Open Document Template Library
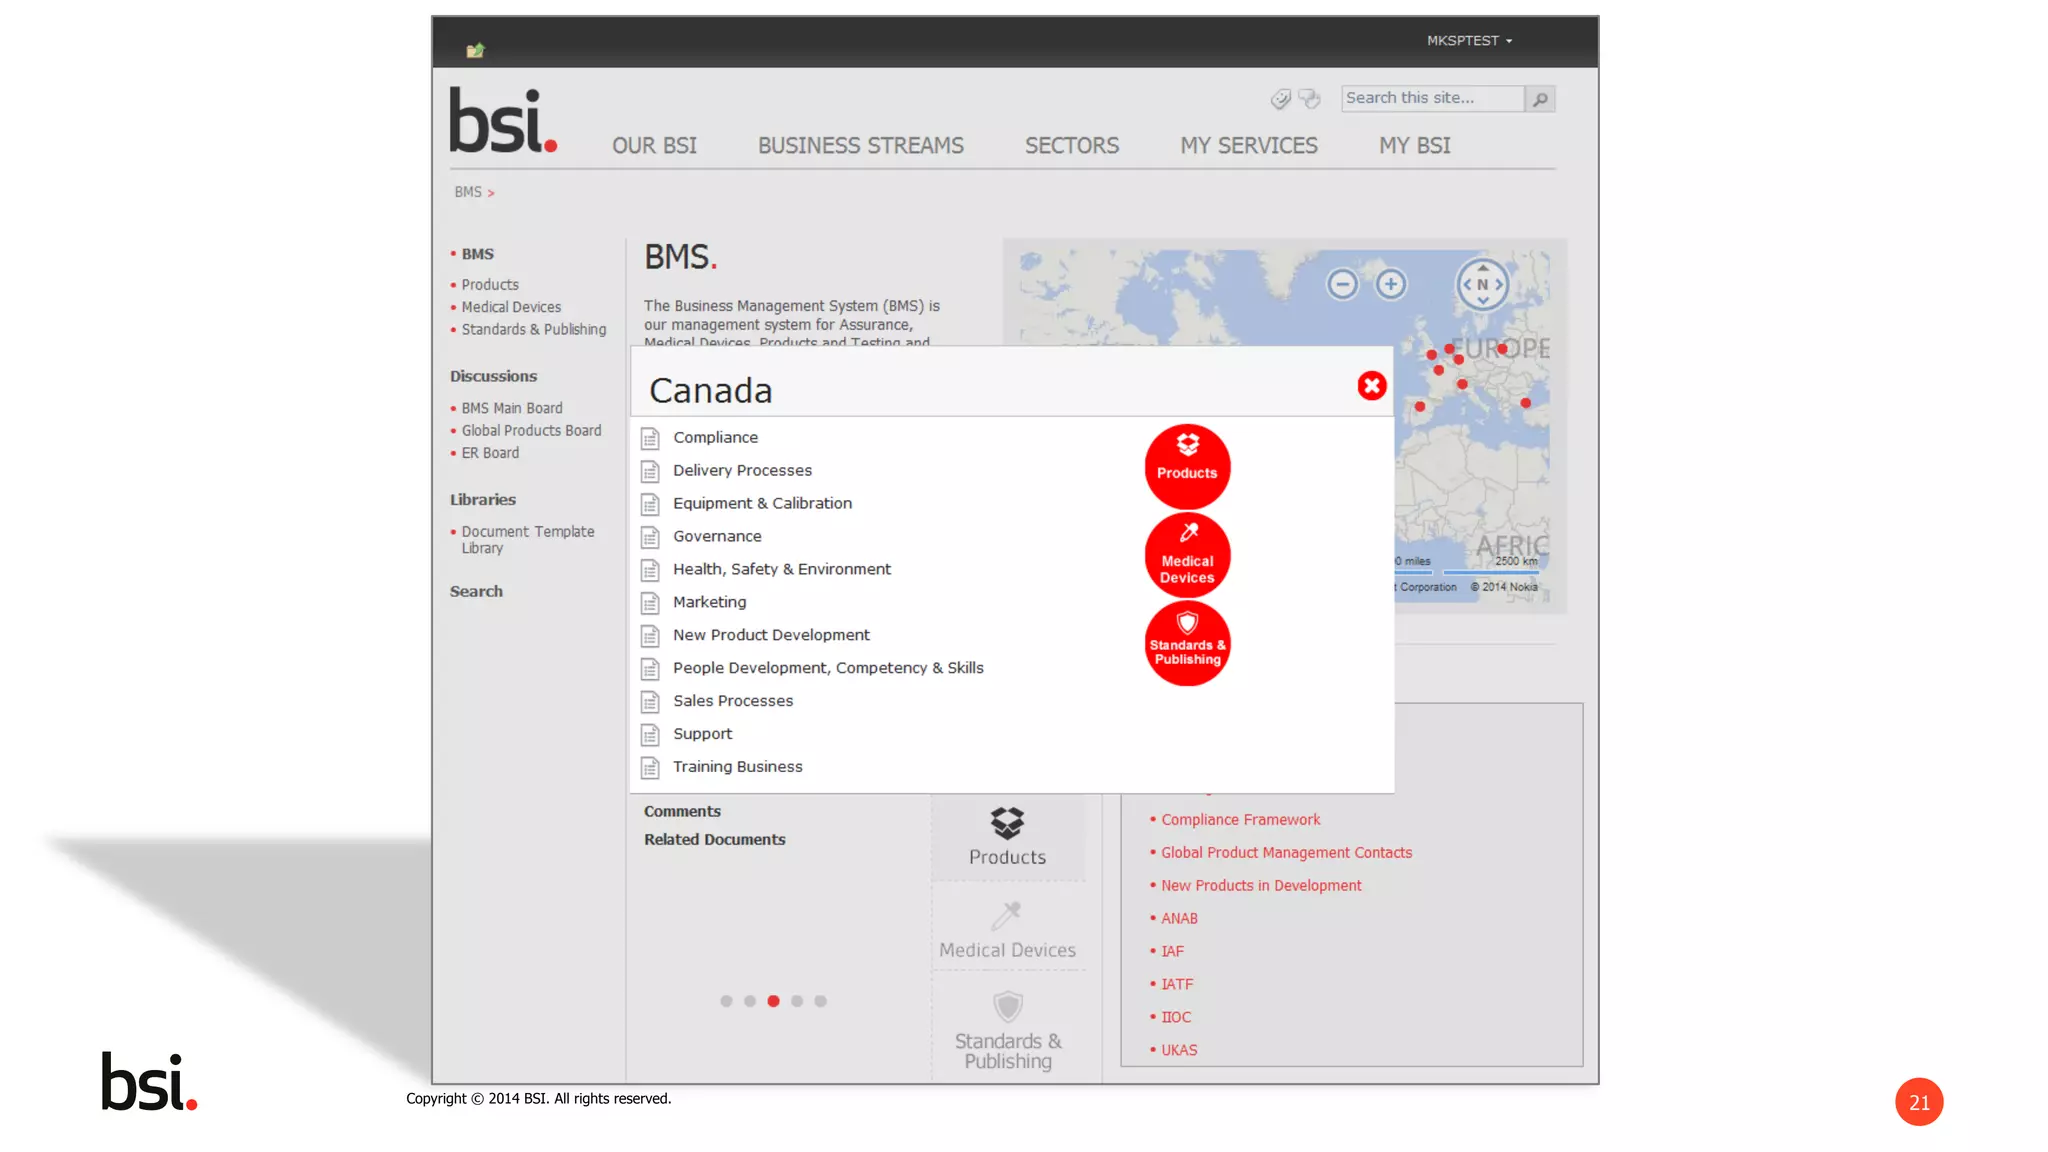The image size is (2048, 1152). point(528,540)
